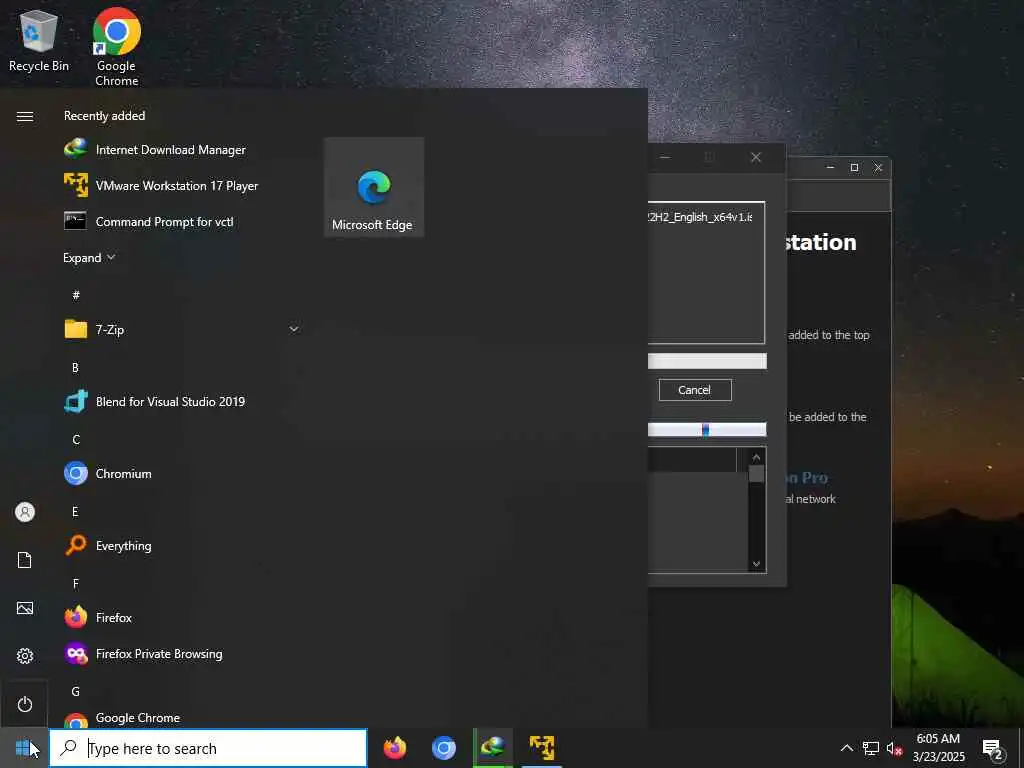
Task: Click scroll down arrow in dialog list
Action: (x=756, y=564)
